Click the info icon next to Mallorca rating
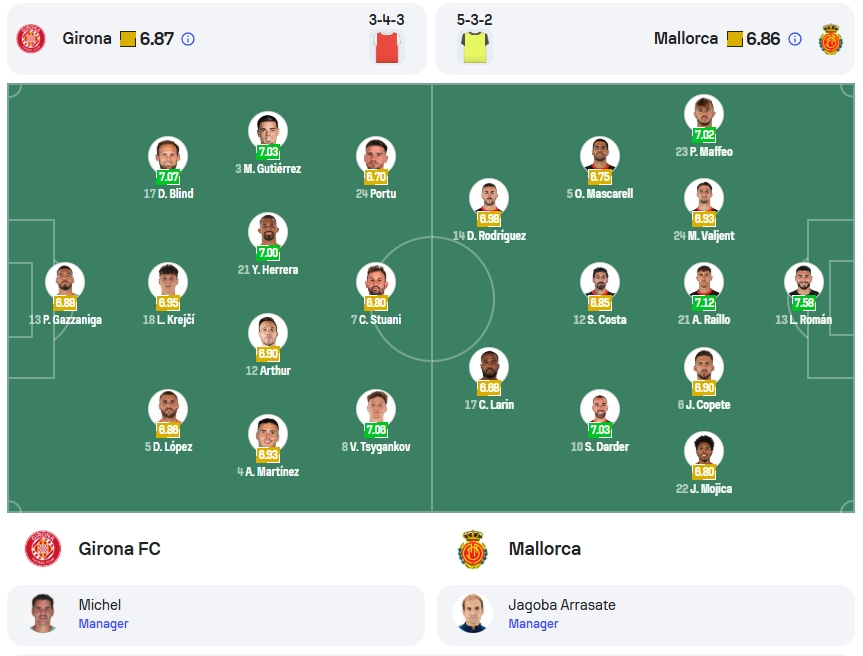This screenshot has width=863, height=656. (x=795, y=39)
